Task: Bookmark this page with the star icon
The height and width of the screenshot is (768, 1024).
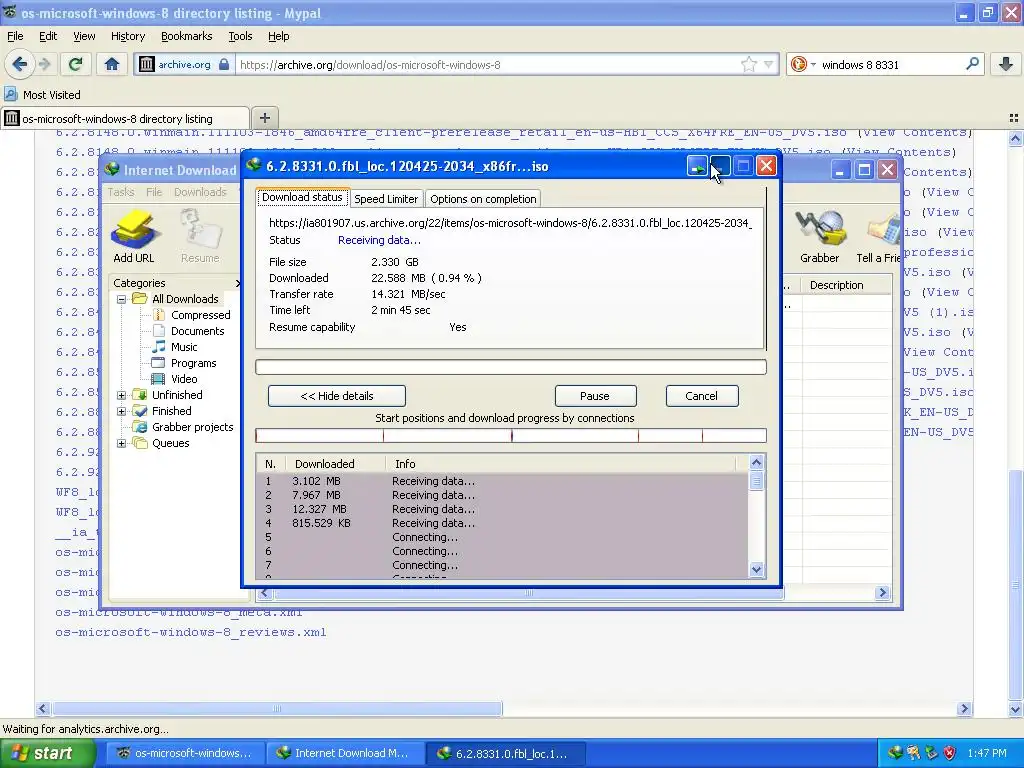Action: pyautogui.click(x=748, y=64)
